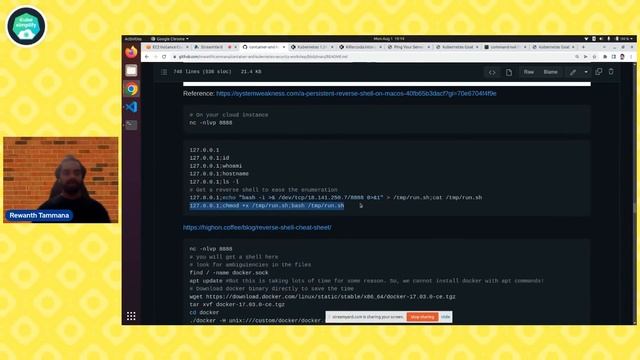Click the 'nc -nlvp 8888' line under cloud instance comment

tap(211, 123)
